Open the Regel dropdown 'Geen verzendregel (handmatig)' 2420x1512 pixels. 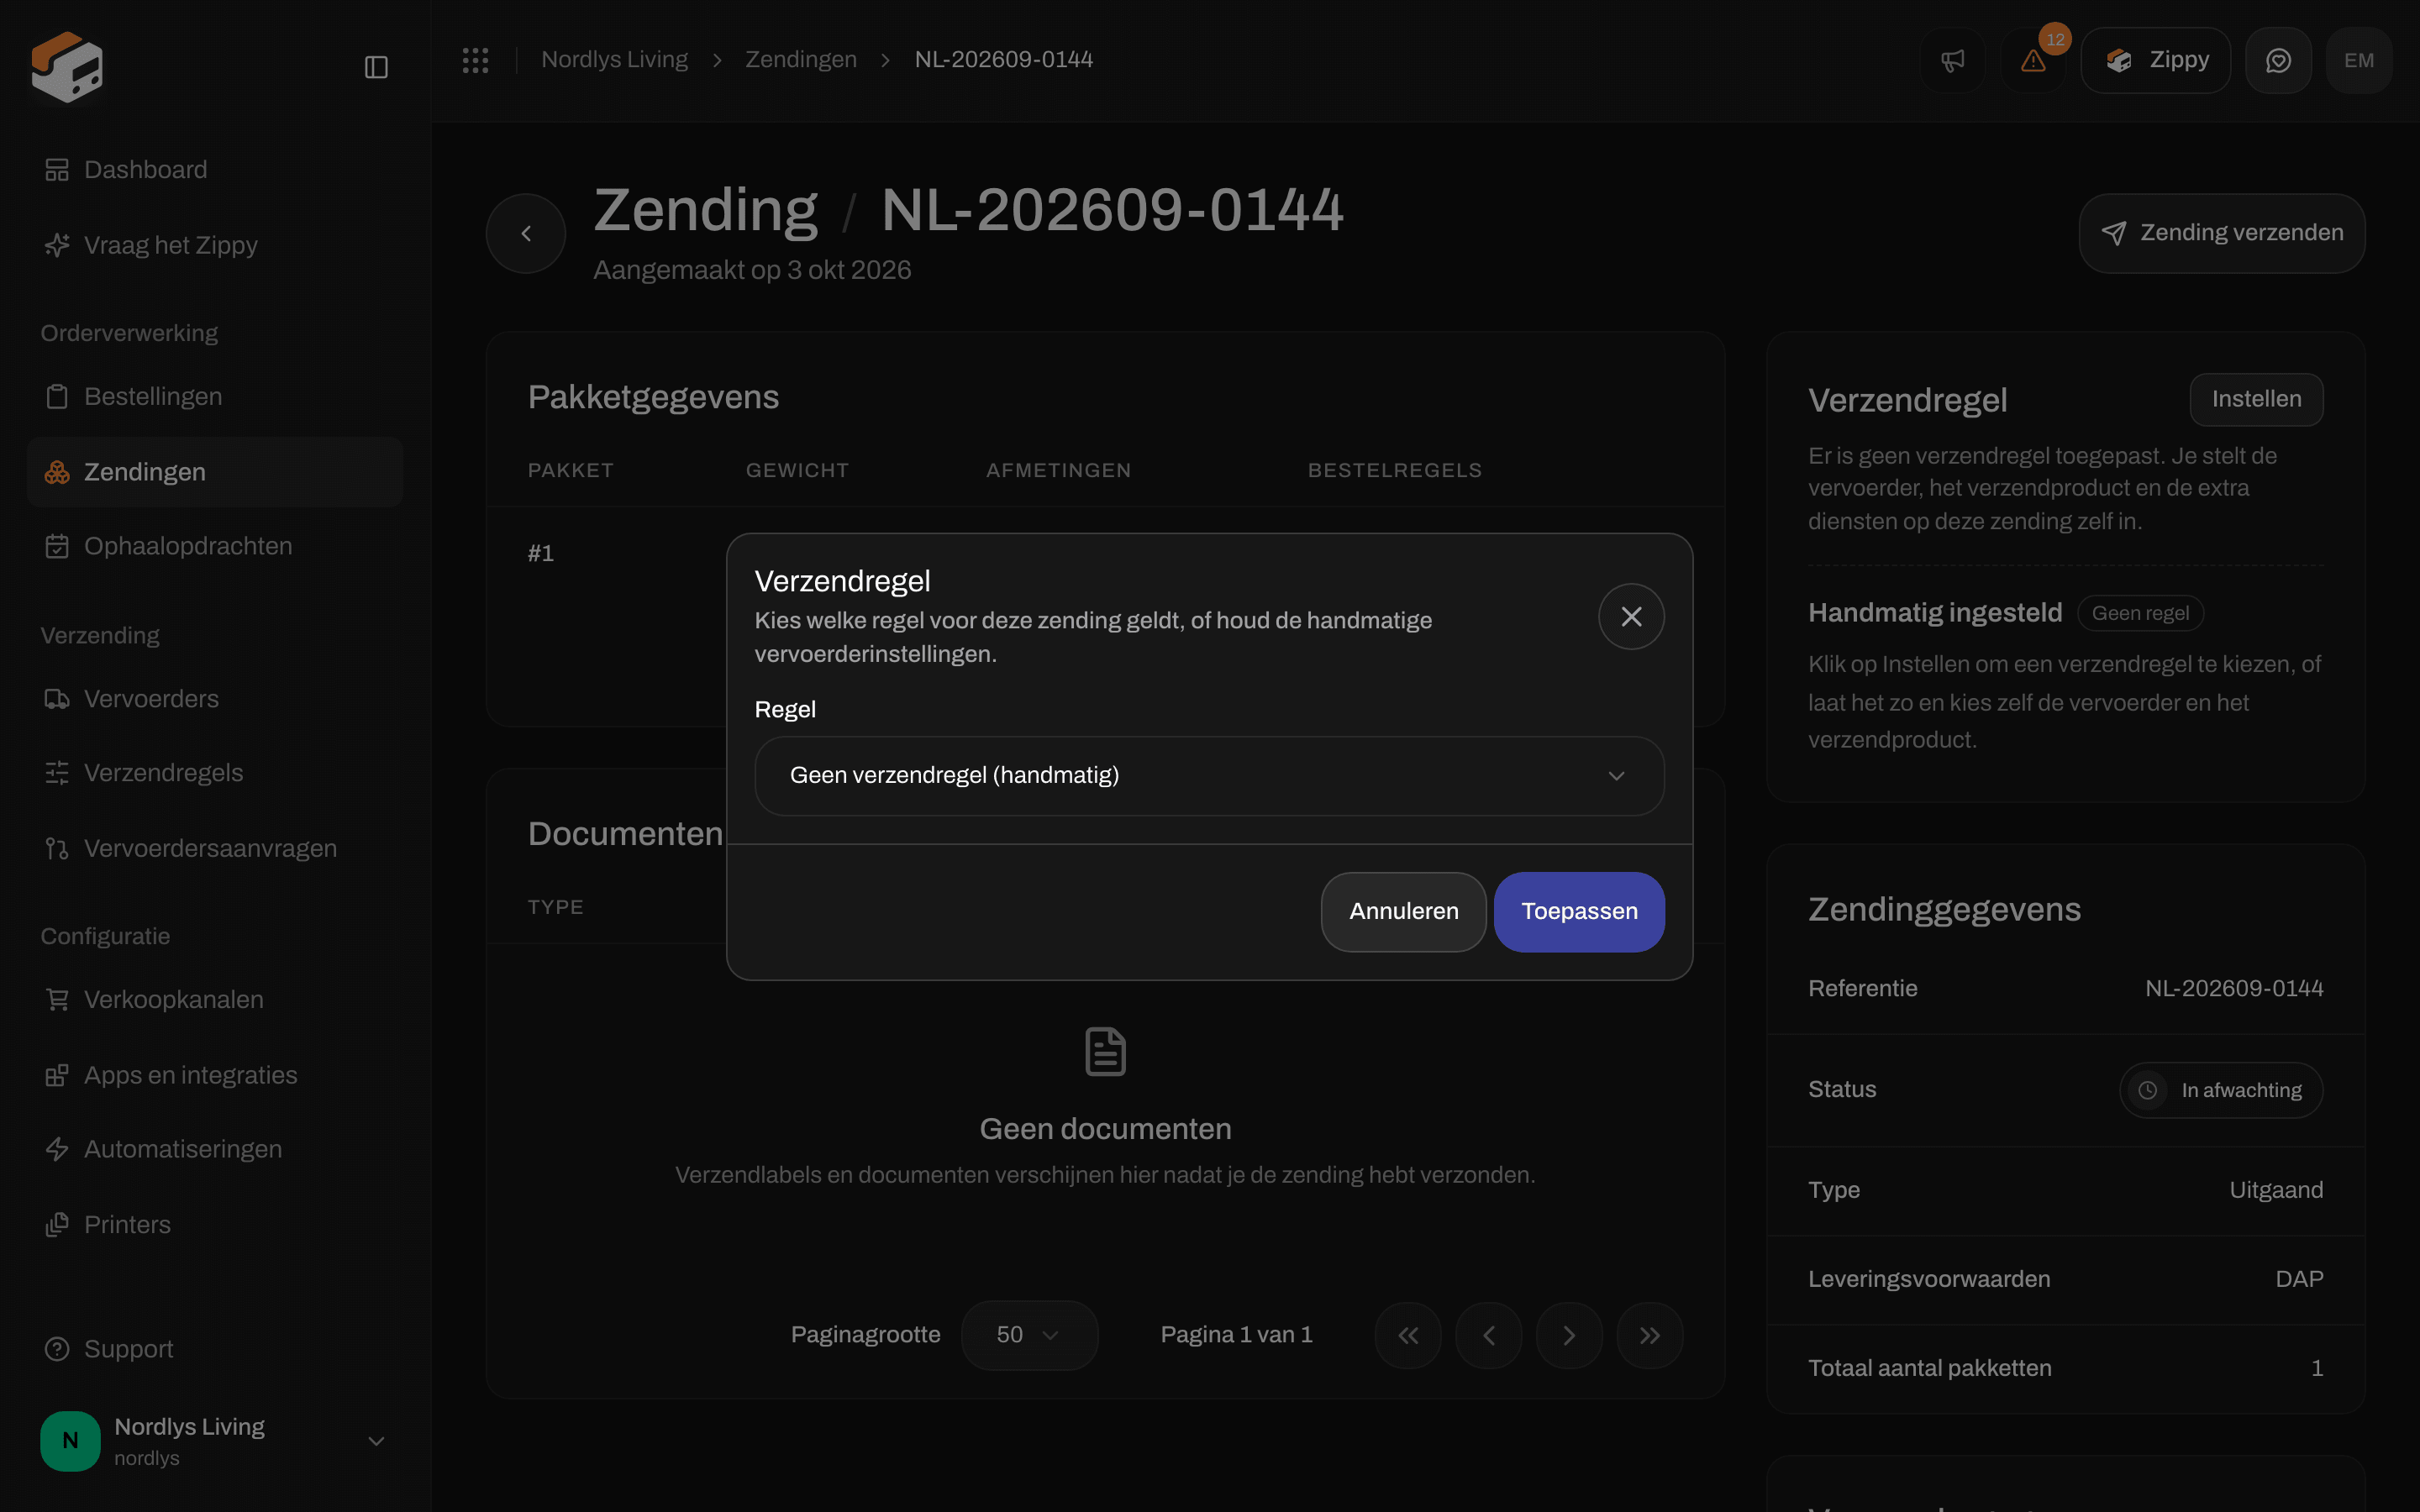tap(1209, 776)
